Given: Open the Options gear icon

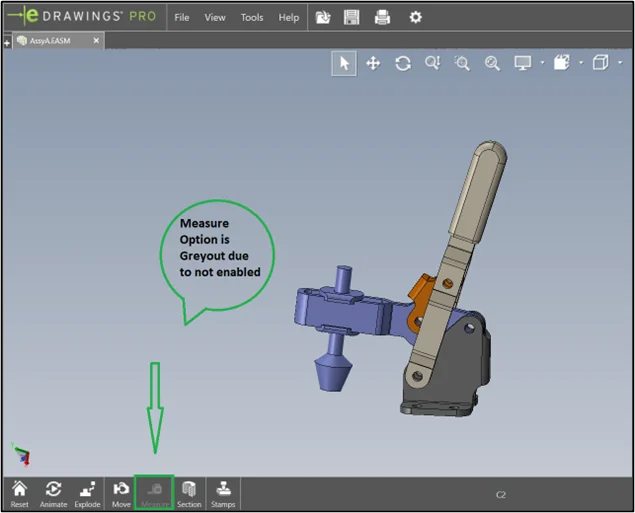Looking at the screenshot, I should 416,17.
